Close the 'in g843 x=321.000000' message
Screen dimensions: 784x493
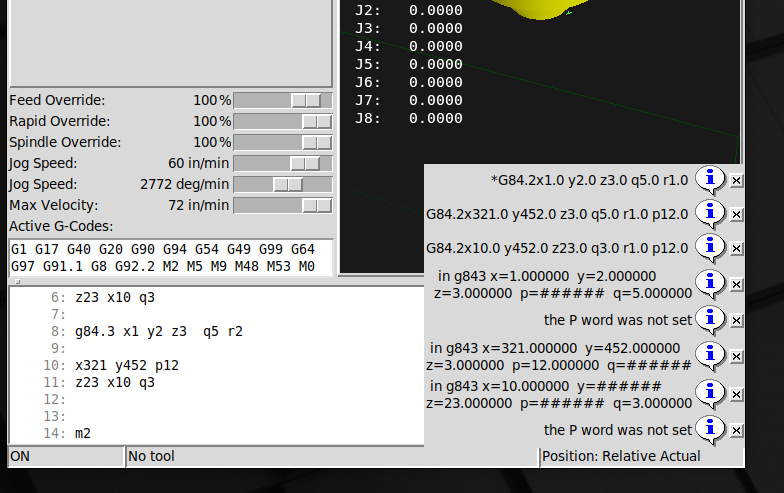736,356
